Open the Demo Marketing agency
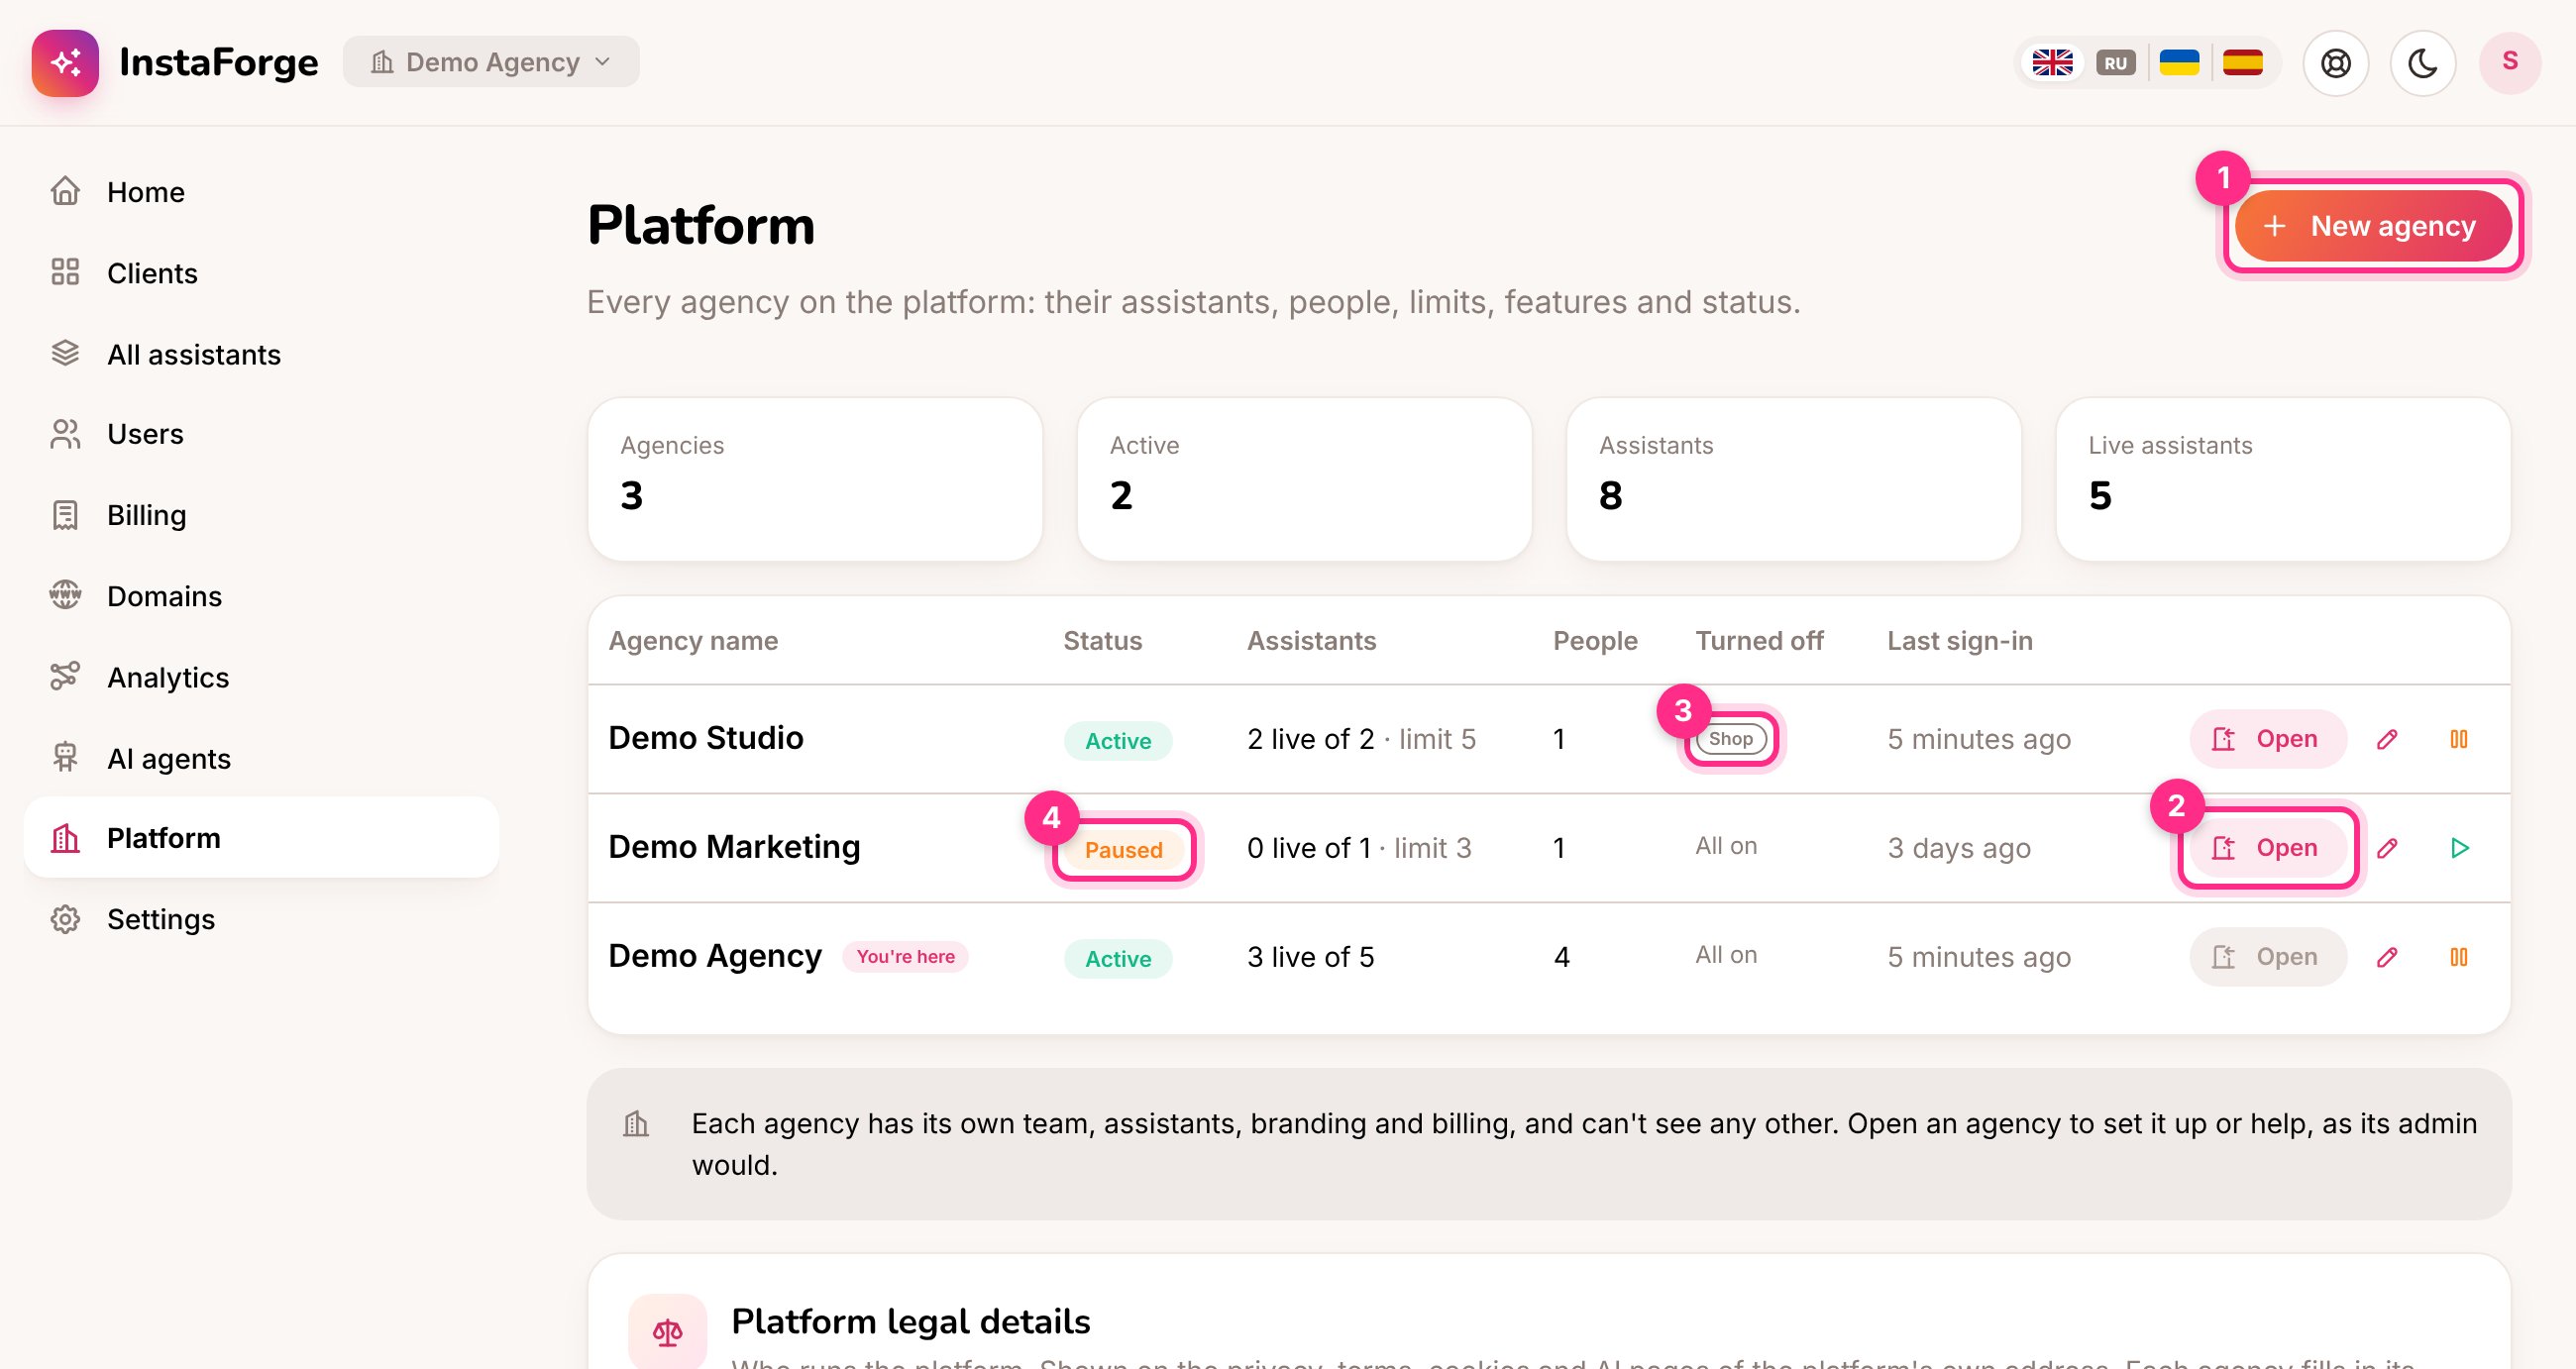Image resolution: width=2576 pixels, height=1369 pixels. tap(2267, 848)
